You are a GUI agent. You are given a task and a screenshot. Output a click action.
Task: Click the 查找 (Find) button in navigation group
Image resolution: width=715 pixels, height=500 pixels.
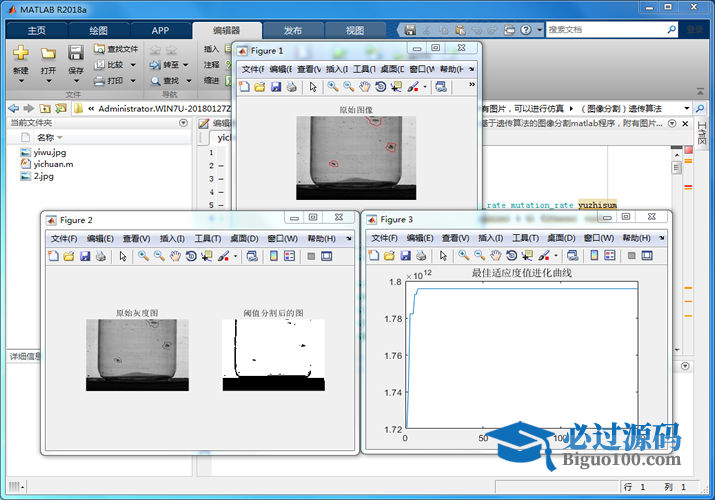coord(165,81)
